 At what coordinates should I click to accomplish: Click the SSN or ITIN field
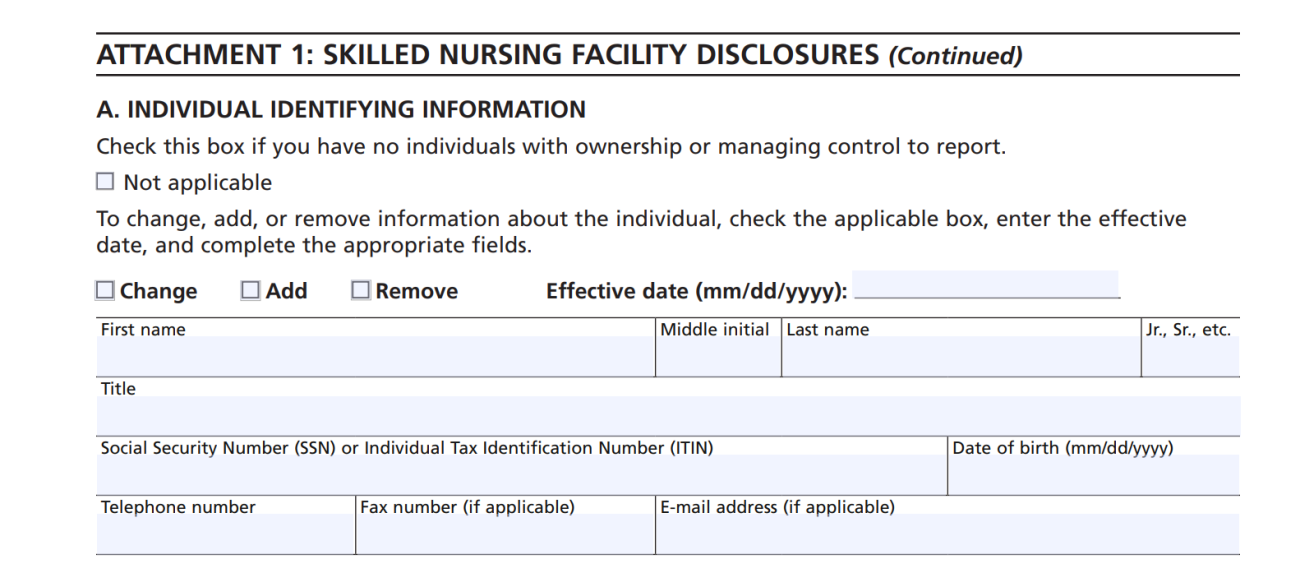pos(521,474)
